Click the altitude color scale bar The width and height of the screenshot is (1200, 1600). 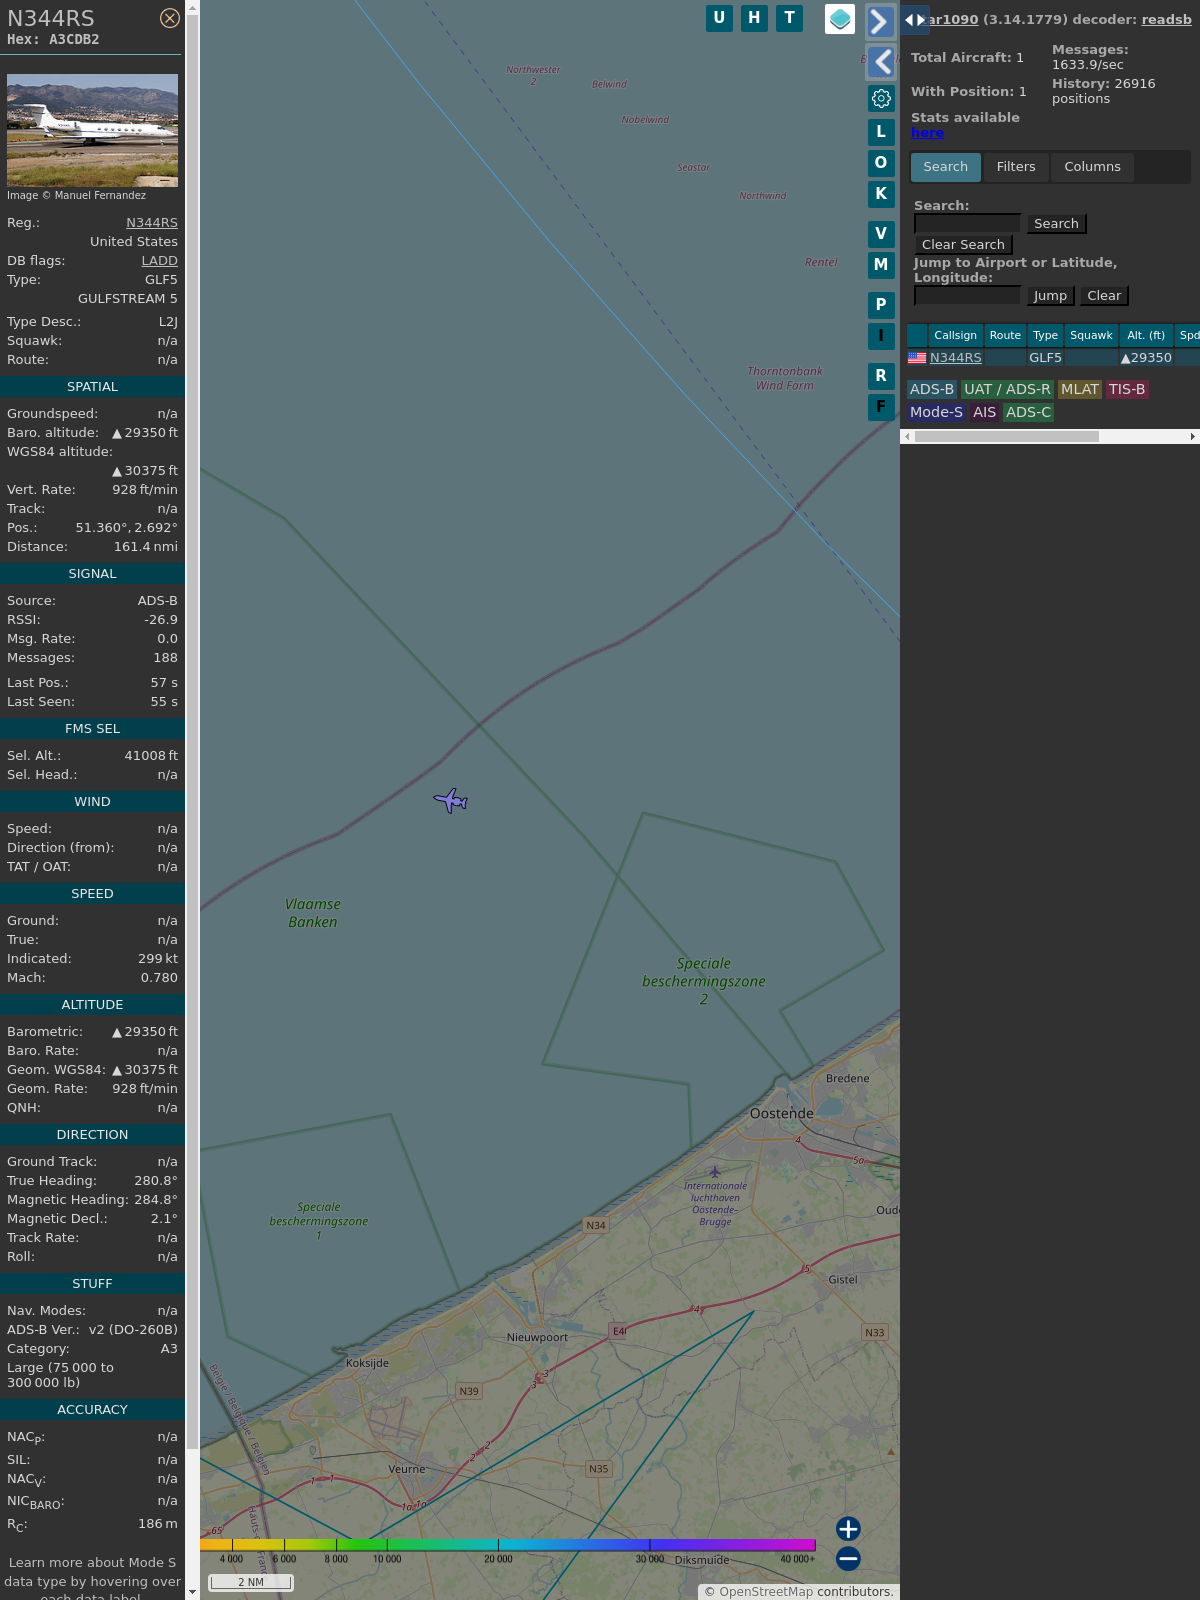click(508, 1545)
